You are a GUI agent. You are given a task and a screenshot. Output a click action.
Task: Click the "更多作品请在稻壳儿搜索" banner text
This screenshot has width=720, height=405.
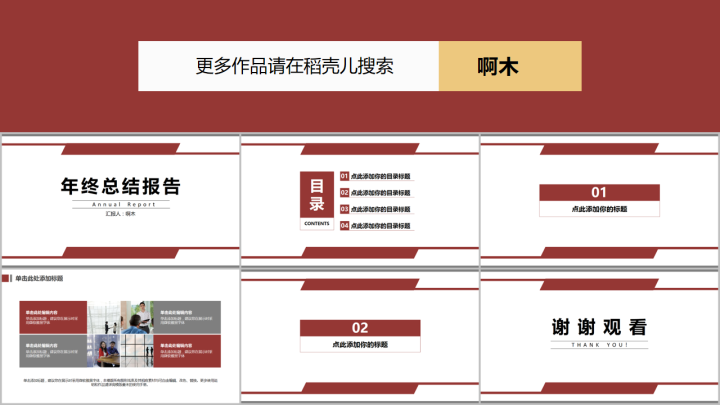click(x=295, y=67)
